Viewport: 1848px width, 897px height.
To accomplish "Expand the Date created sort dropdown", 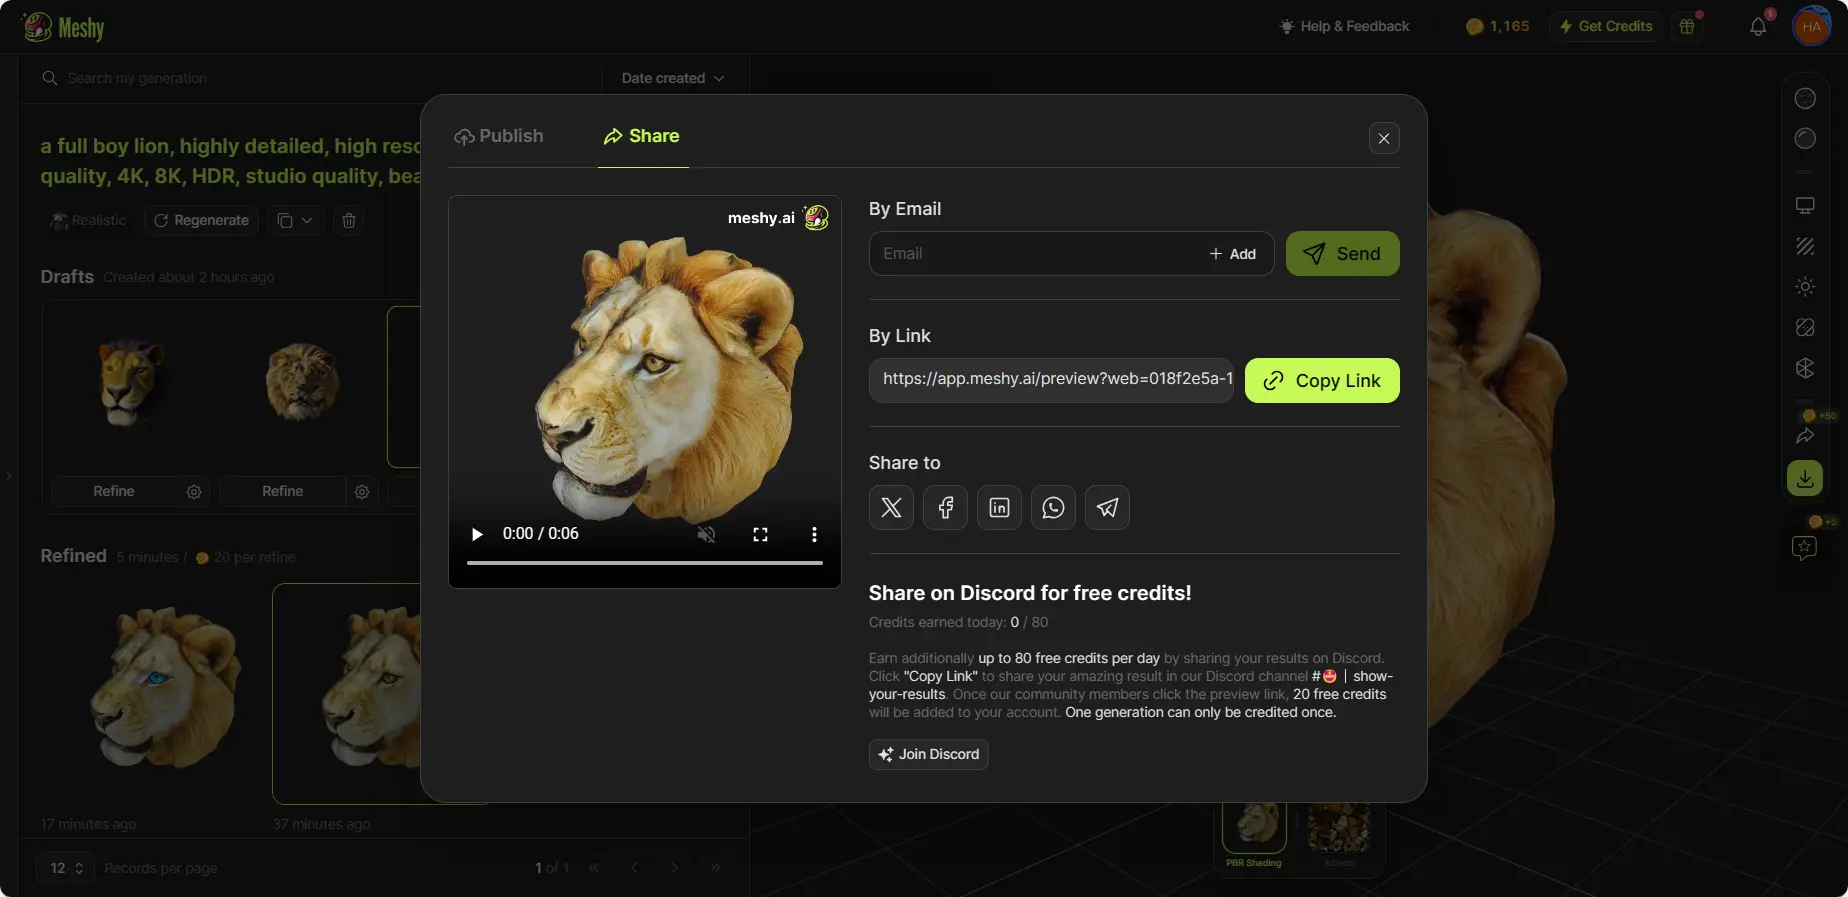I will [672, 78].
